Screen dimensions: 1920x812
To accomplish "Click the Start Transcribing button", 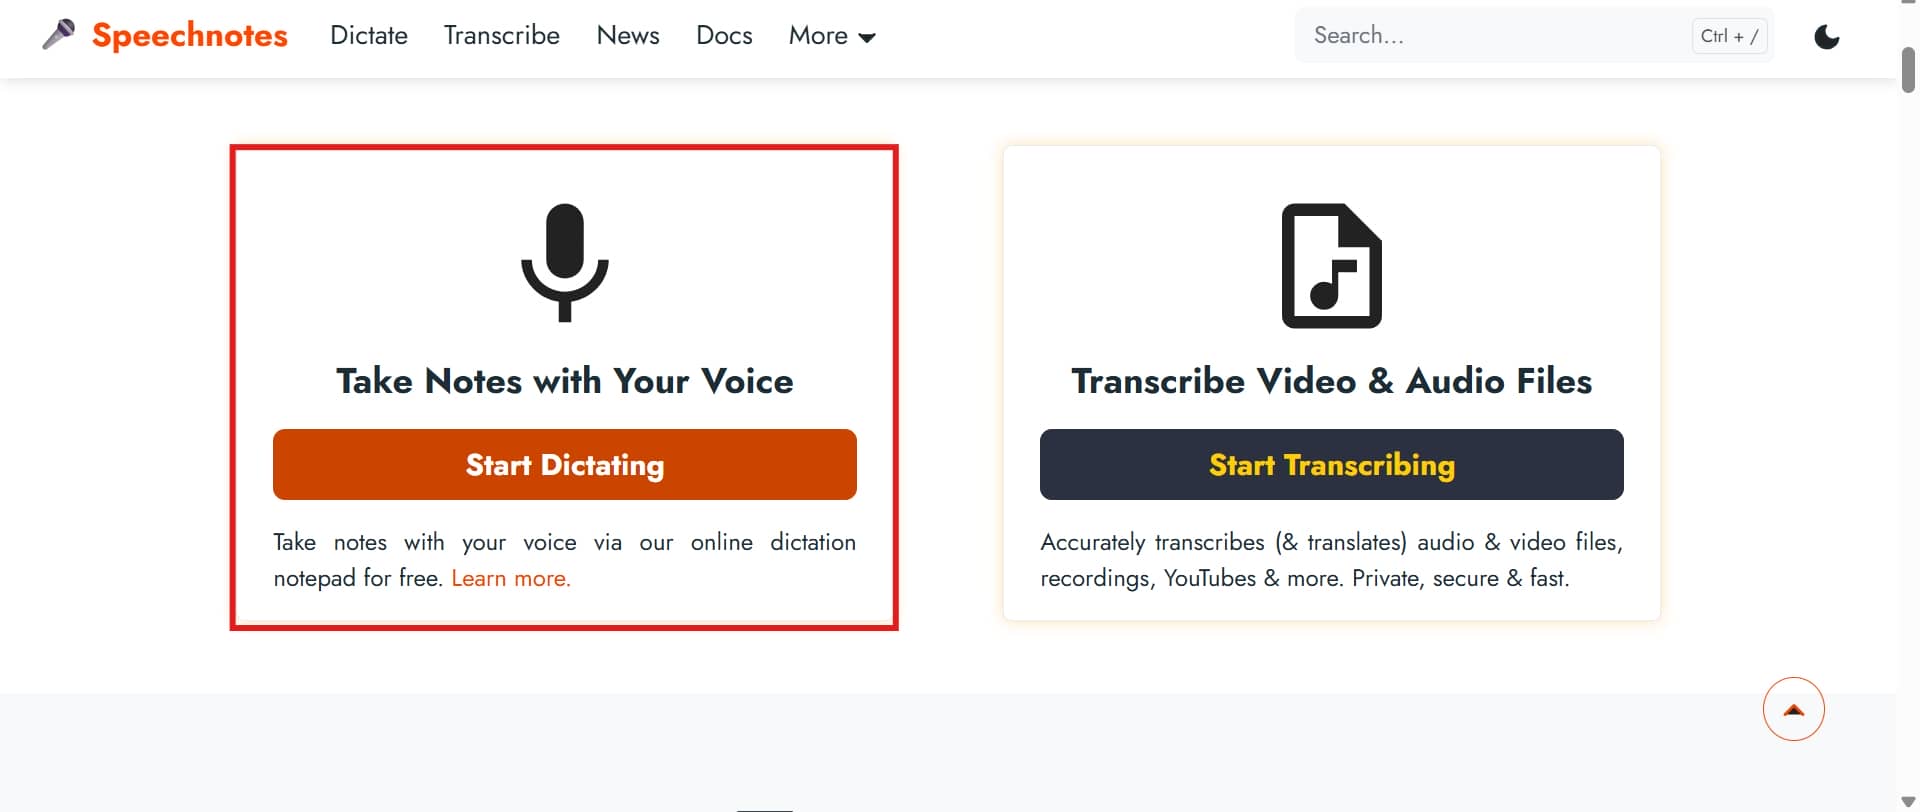I will click(1332, 464).
